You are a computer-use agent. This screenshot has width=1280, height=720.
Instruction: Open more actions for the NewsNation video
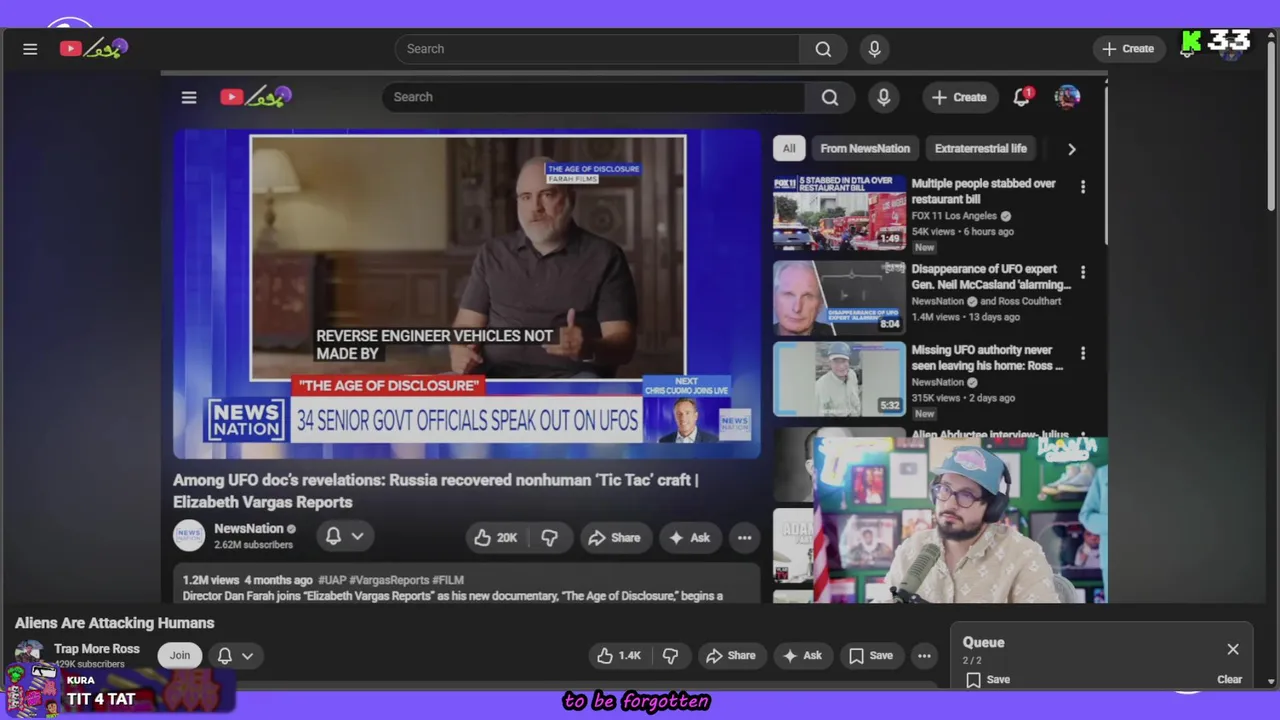744,538
